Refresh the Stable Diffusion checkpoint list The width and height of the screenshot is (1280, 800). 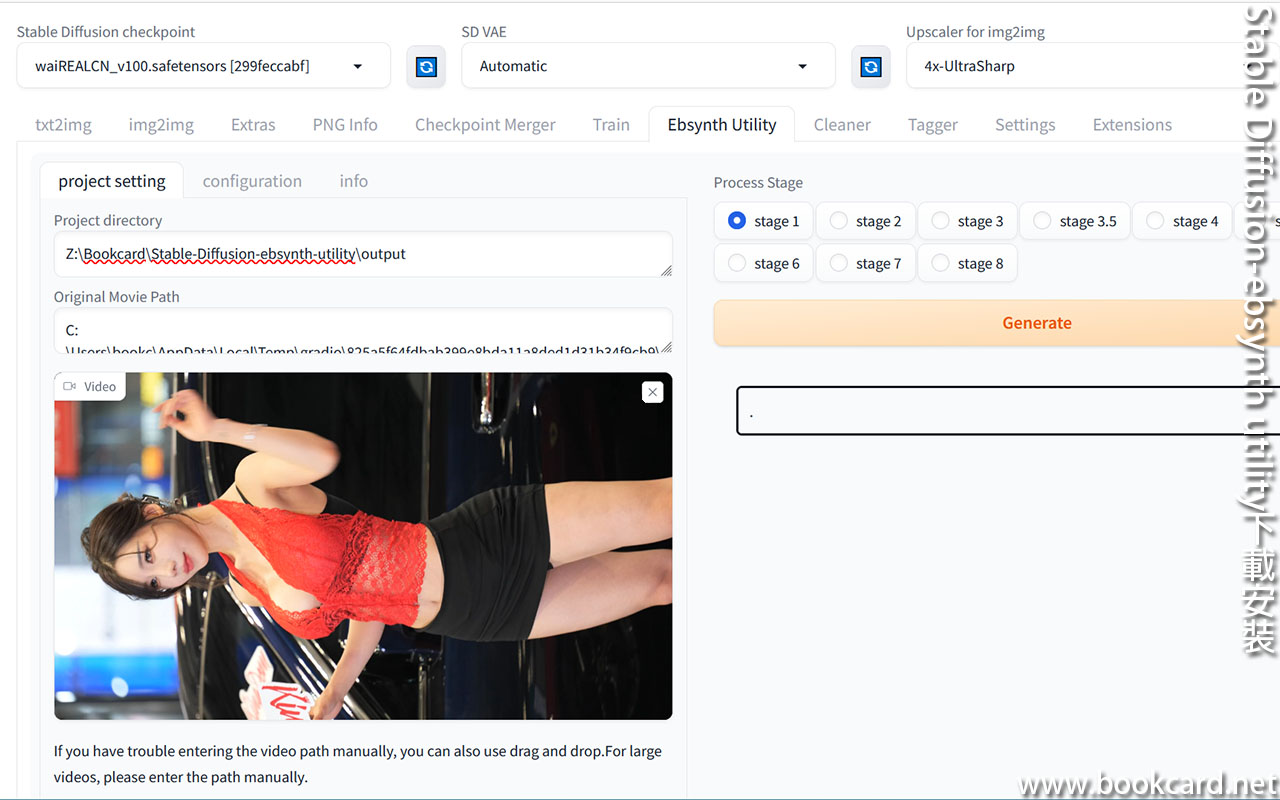click(426, 66)
